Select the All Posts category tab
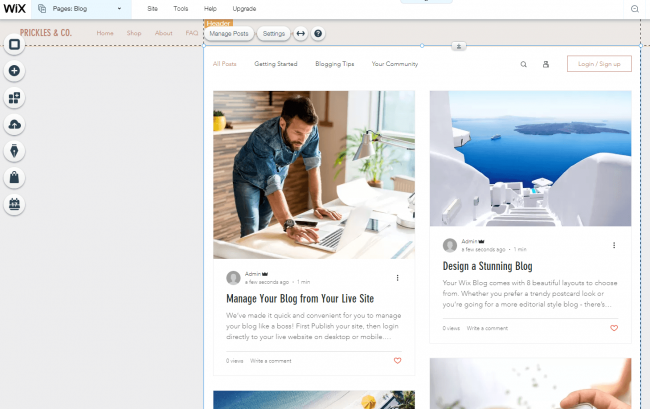The height and width of the screenshot is (409, 650). (x=225, y=64)
